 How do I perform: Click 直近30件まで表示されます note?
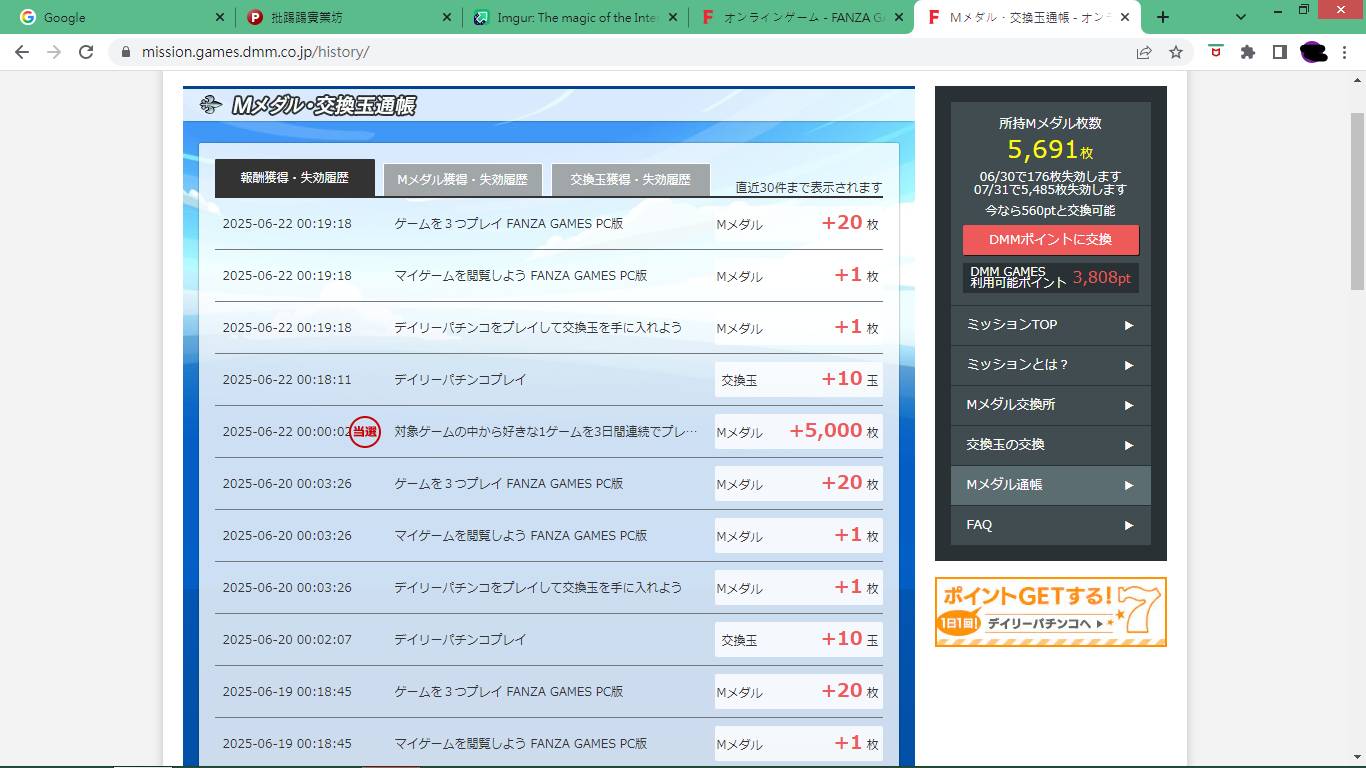click(x=809, y=187)
